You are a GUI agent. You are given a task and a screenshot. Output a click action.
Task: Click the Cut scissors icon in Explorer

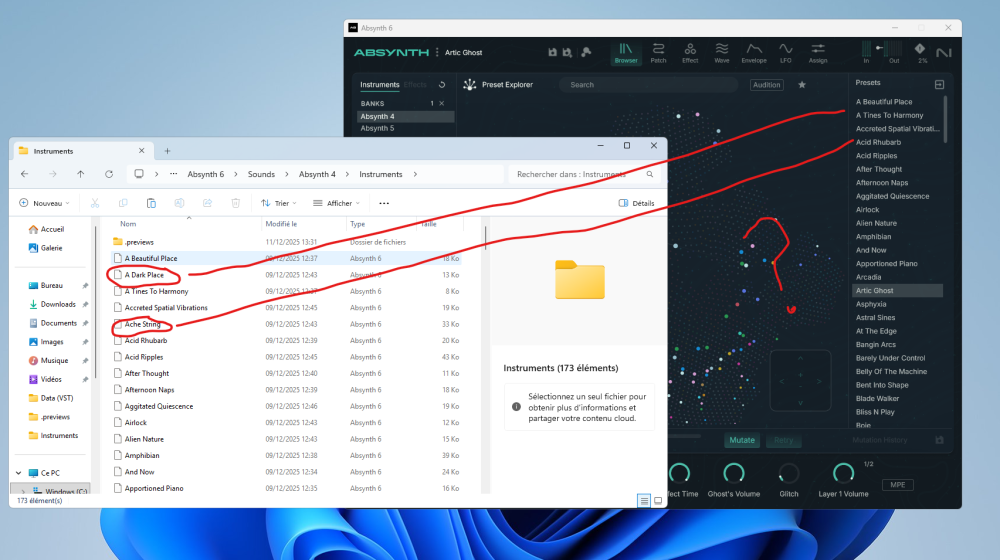(95, 203)
